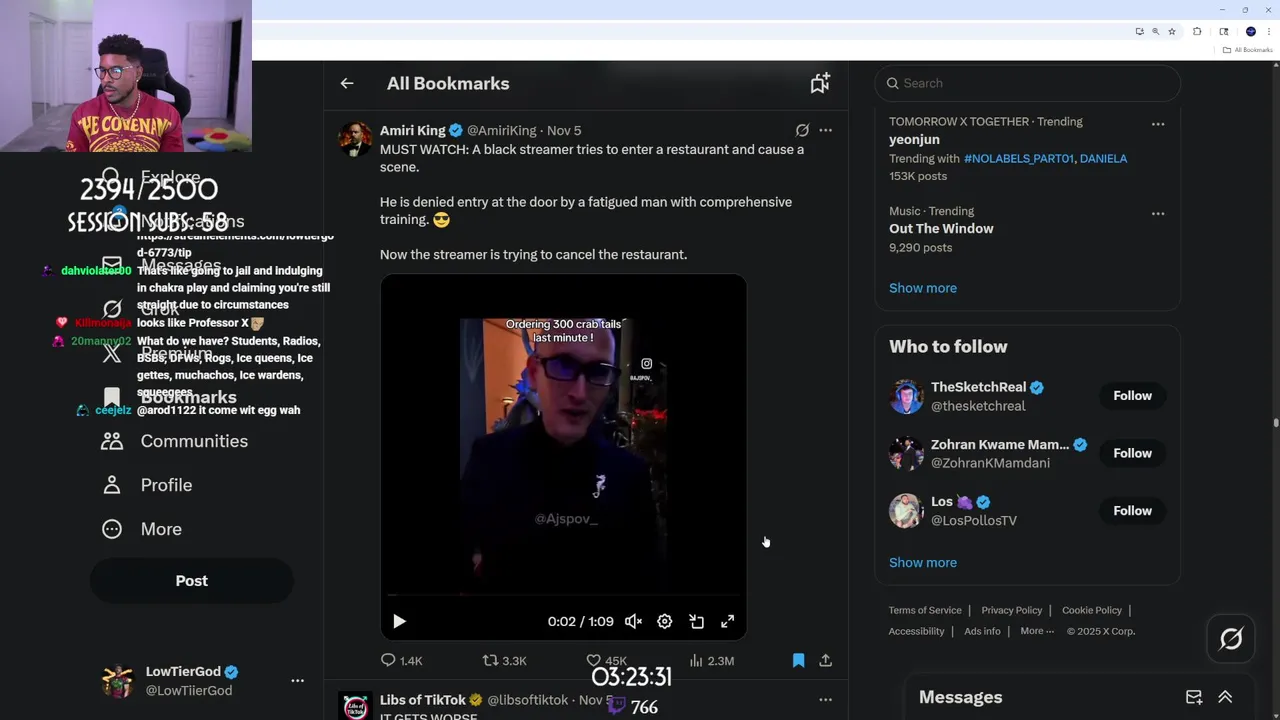
Task: Click the X search field
Action: 1027,83
